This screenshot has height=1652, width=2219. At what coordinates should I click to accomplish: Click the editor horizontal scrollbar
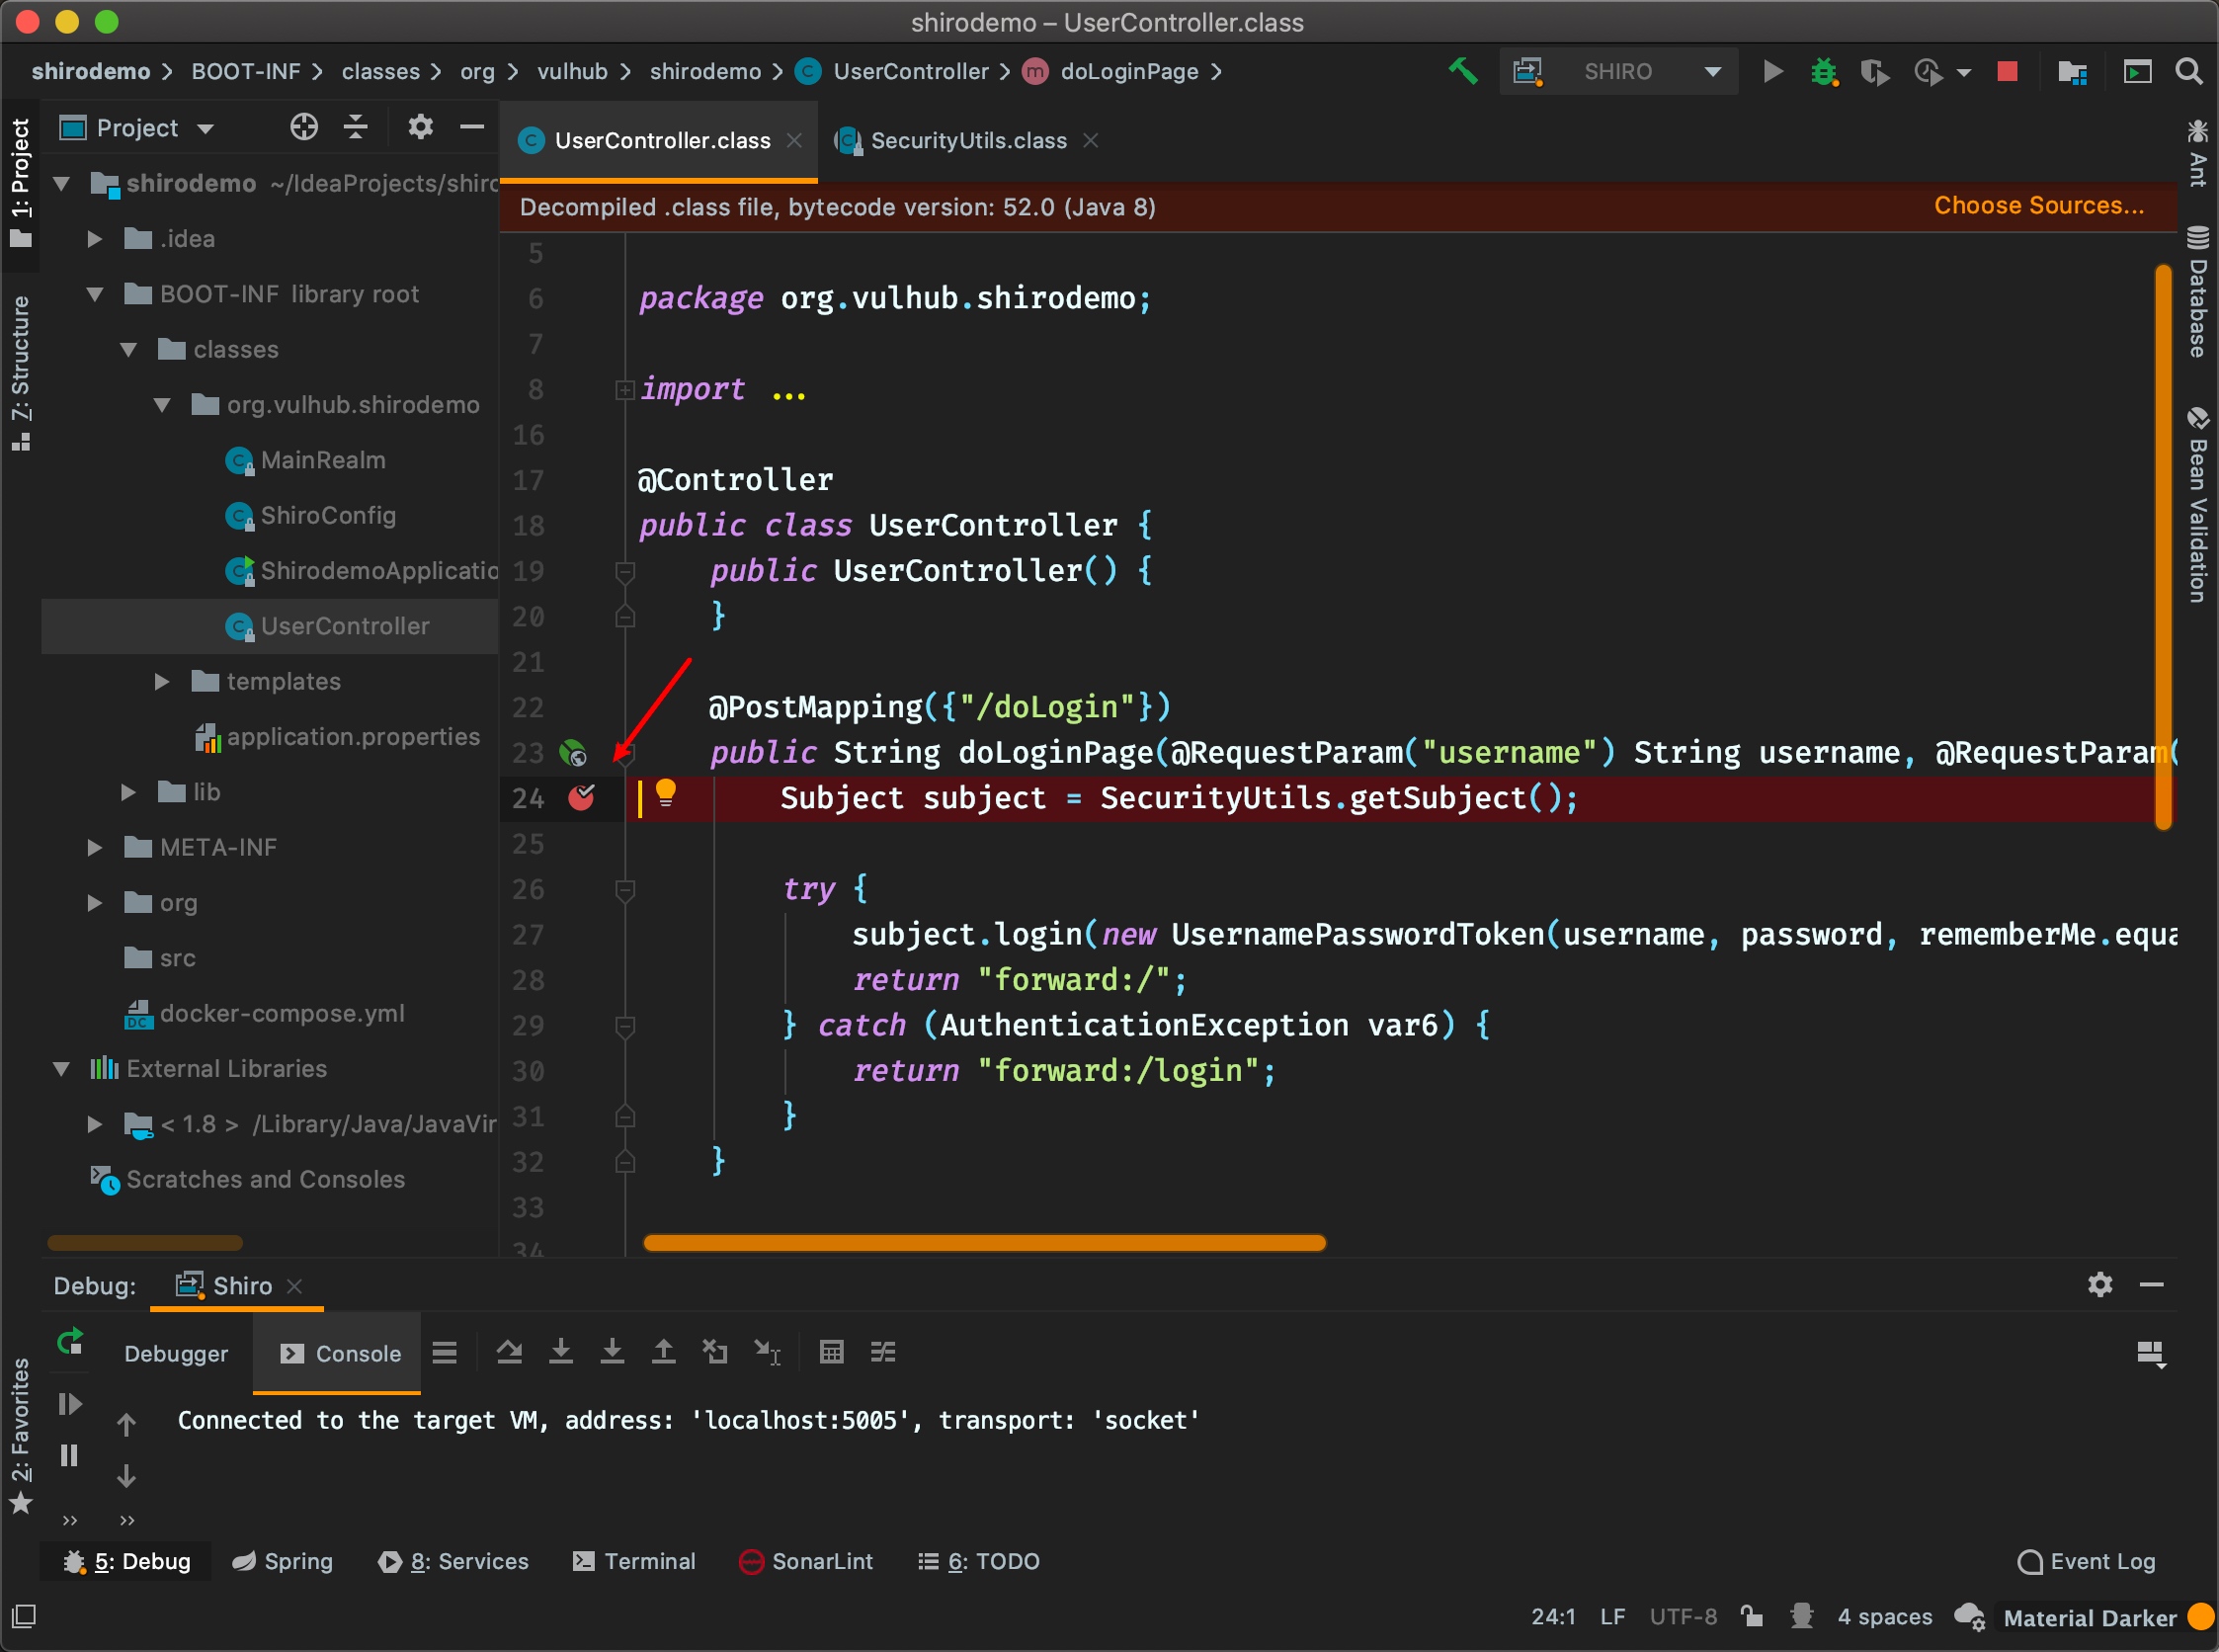pyautogui.click(x=984, y=1243)
